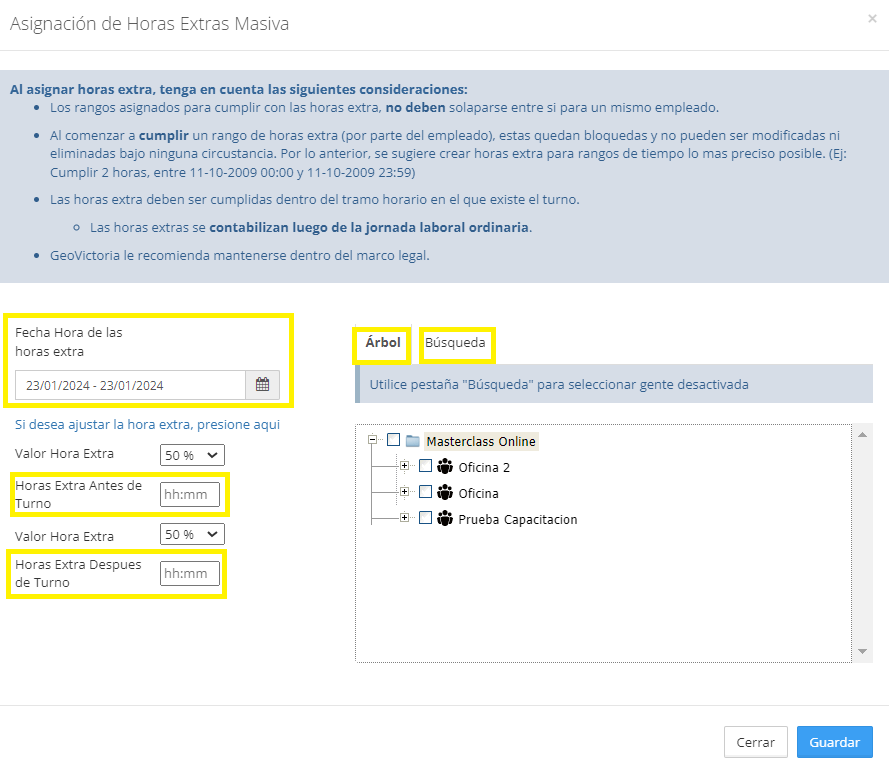
Task: Select the Prueba Capacitacion checkbox
Action: 425,518
